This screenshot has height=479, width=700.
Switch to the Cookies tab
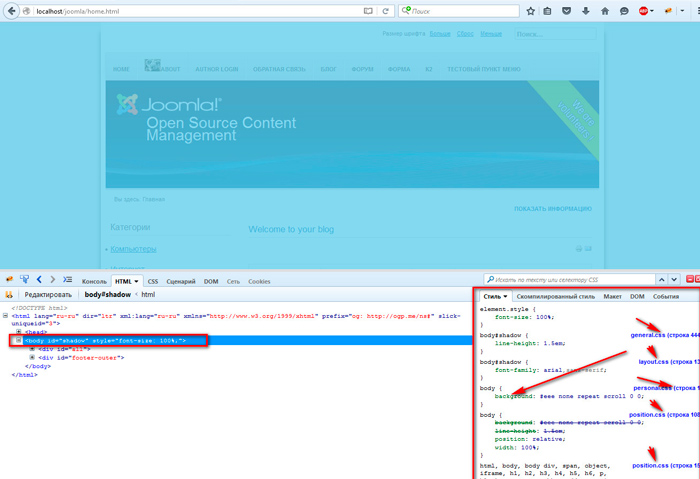click(259, 282)
